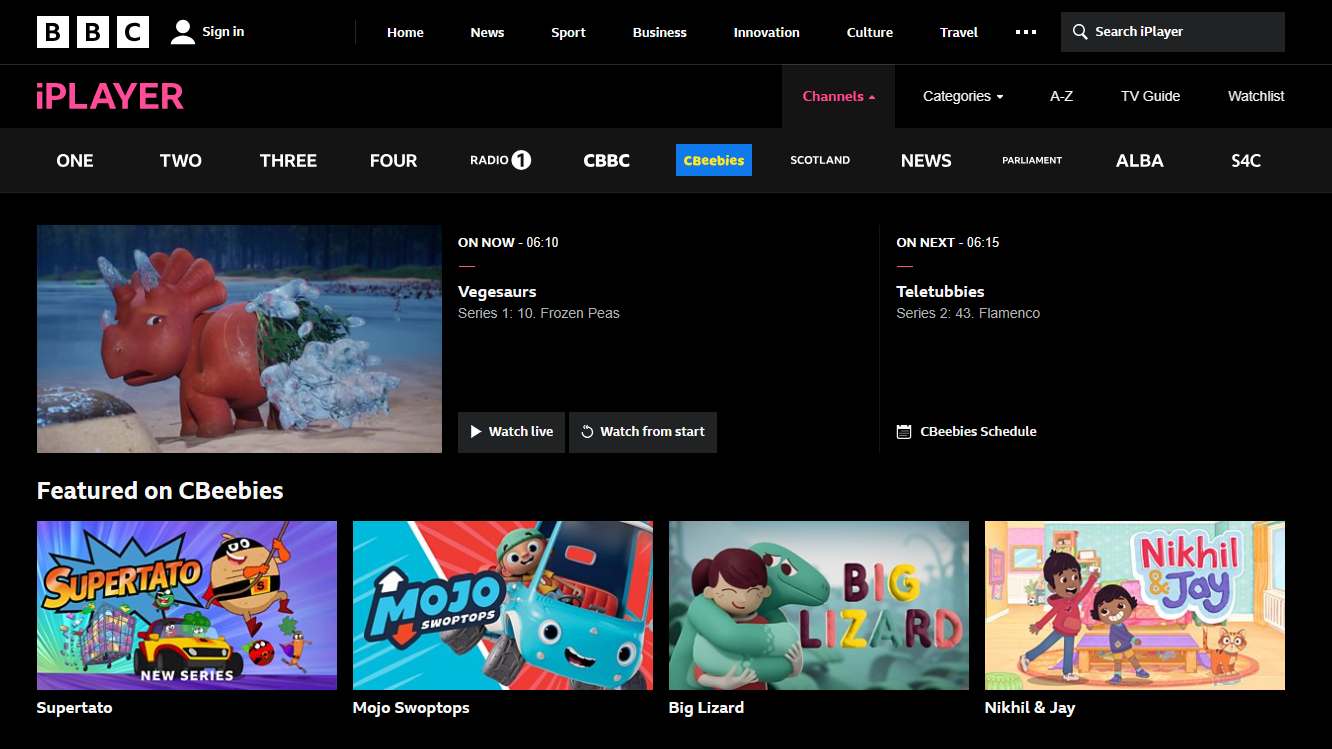The width and height of the screenshot is (1332, 749).
Task: Open the BBC logo homepage
Action: [x=93, y=32]
